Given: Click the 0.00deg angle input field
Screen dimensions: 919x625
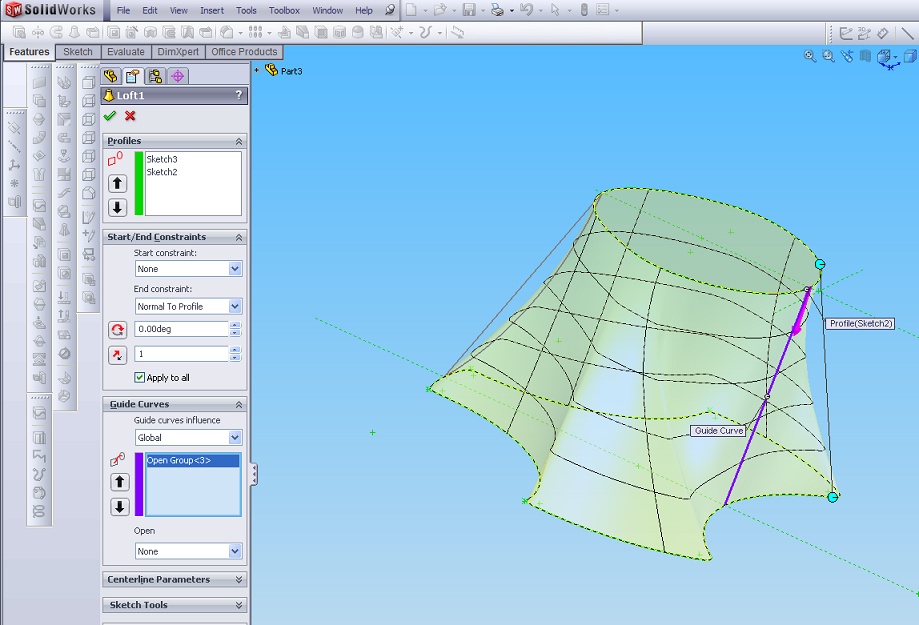Looking at the screenshot, I should tap(181, 329).
